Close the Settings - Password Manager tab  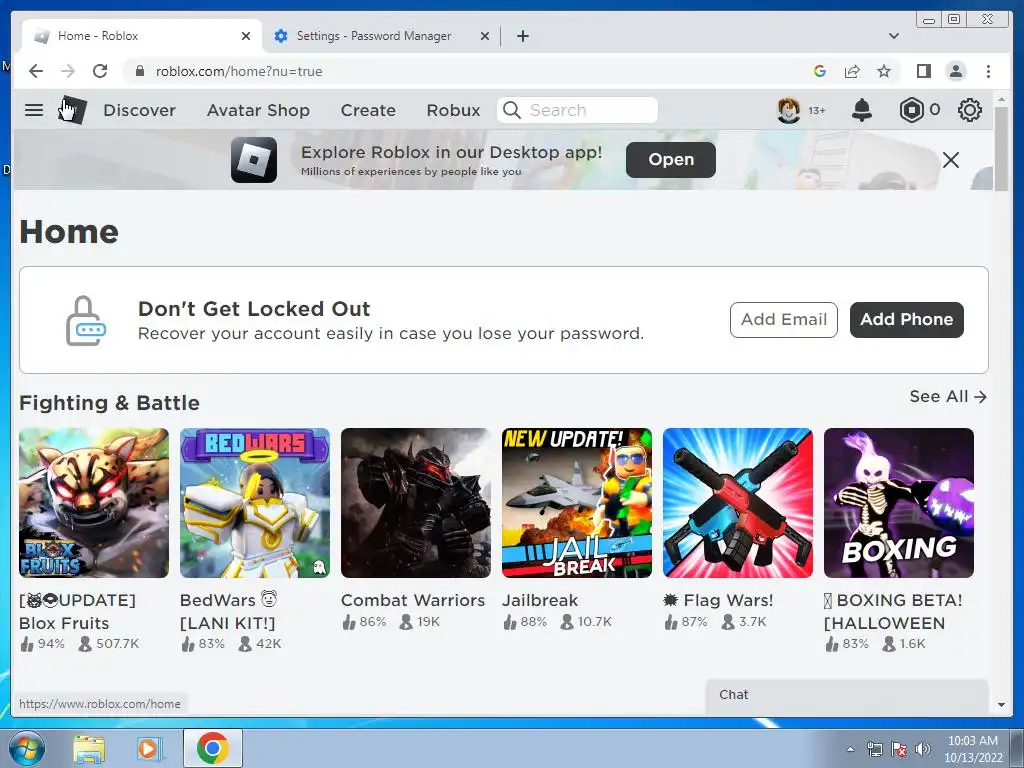pos(485,36)
